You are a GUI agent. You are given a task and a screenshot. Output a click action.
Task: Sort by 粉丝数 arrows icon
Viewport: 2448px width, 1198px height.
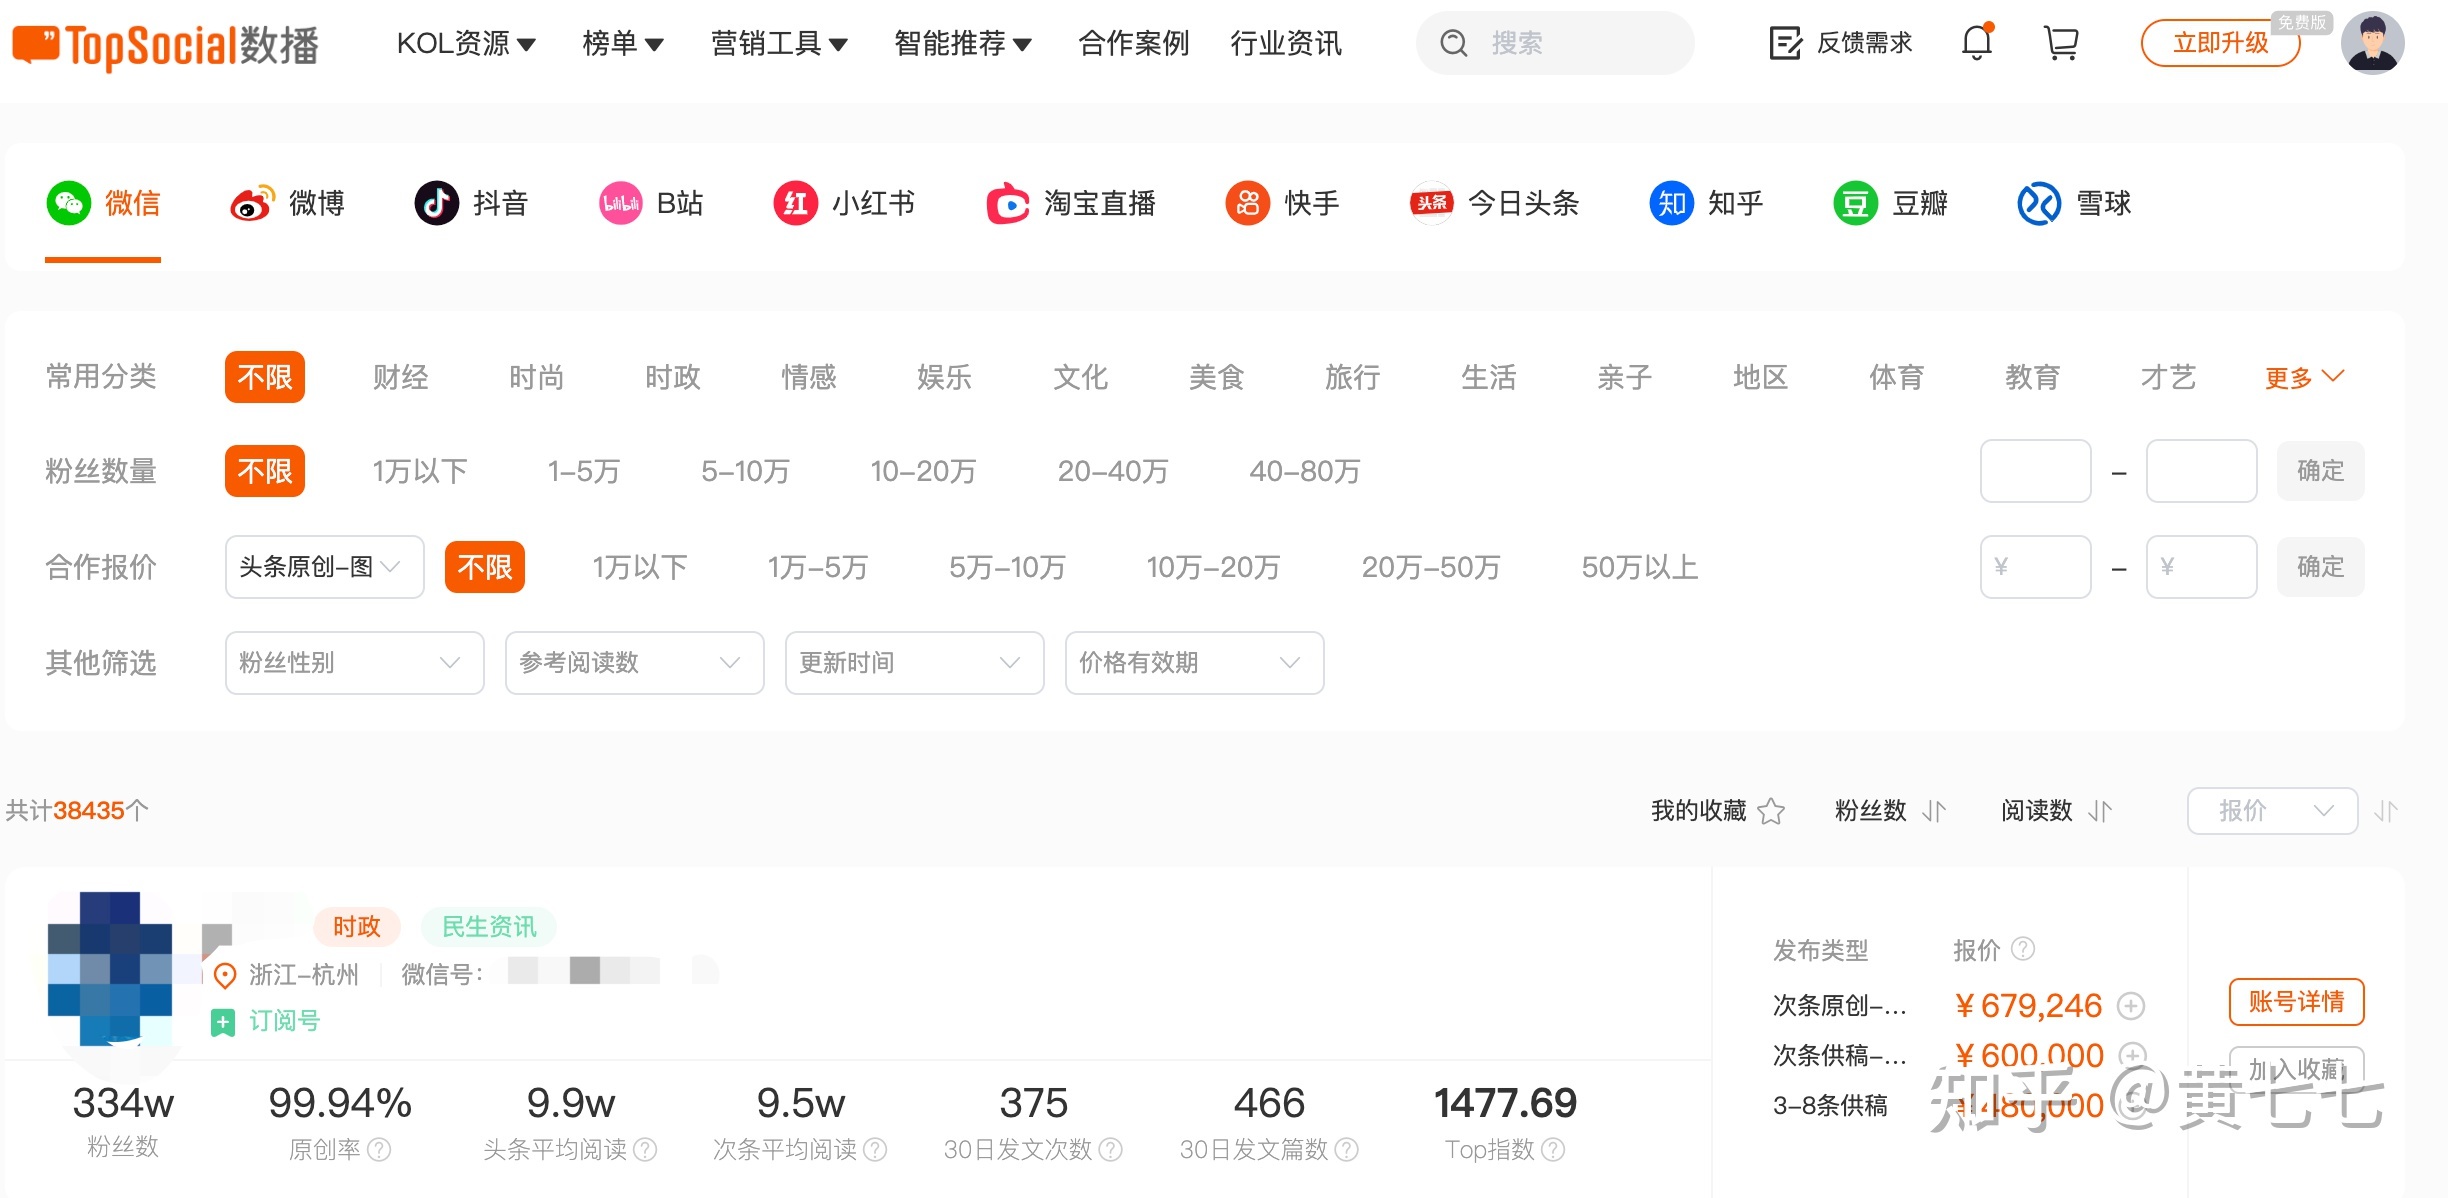(x=1934, y=811)
